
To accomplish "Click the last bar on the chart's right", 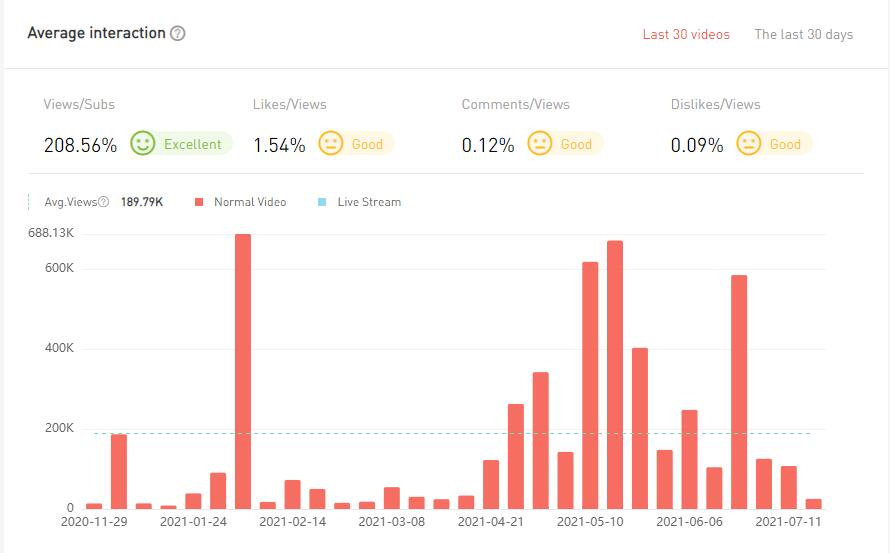I will (813, 503).
